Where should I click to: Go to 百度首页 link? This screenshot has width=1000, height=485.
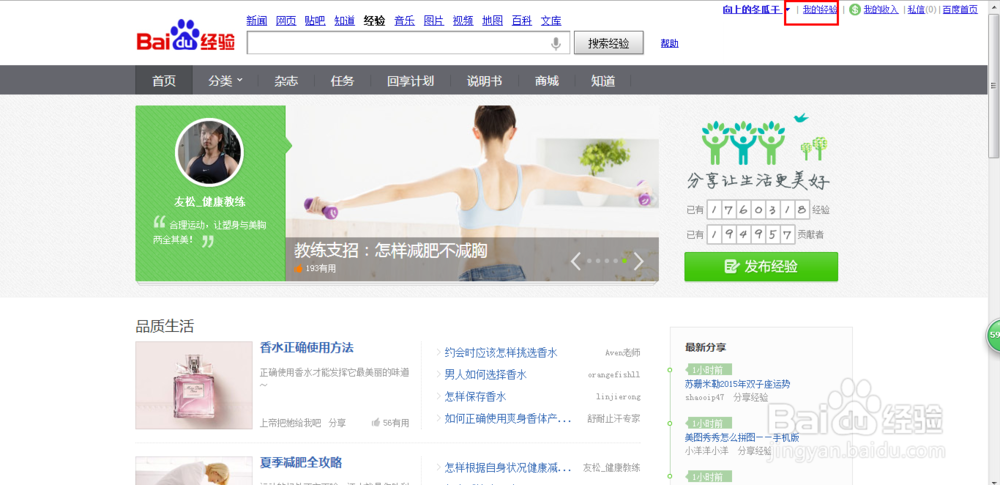(960, 10)
